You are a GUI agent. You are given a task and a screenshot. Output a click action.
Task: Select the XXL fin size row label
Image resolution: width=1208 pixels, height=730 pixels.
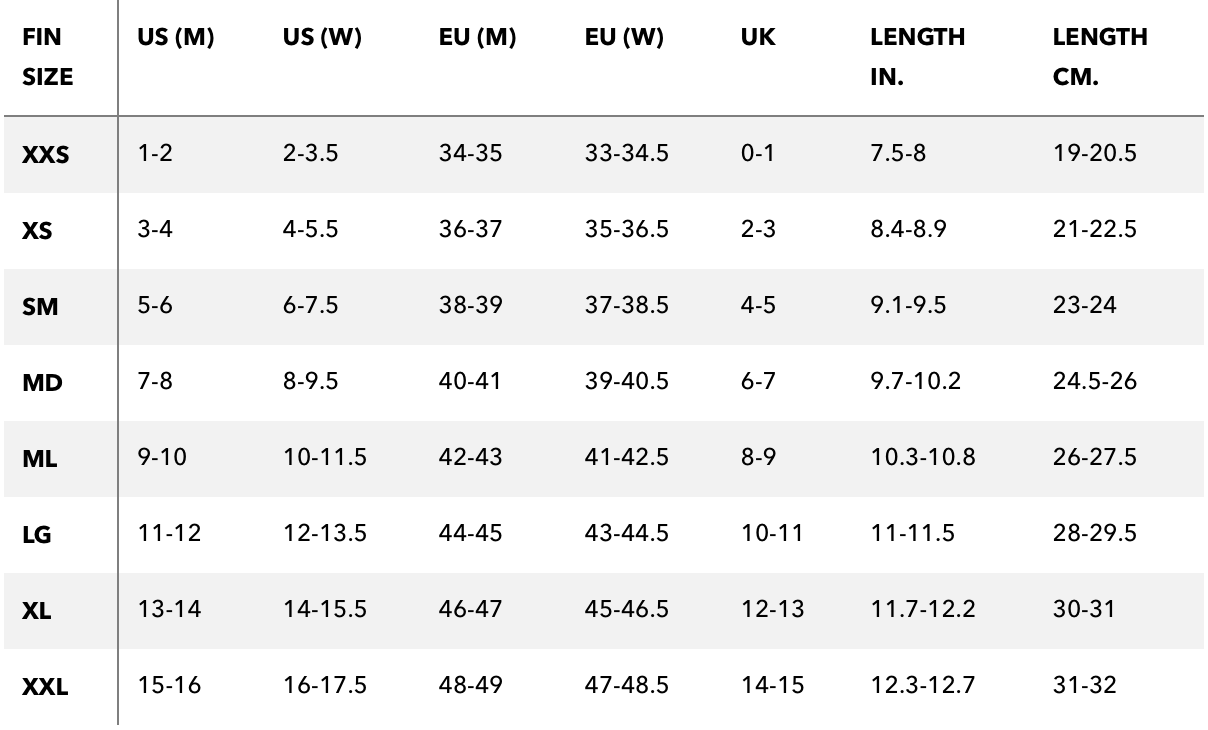(x=46, y=687)
